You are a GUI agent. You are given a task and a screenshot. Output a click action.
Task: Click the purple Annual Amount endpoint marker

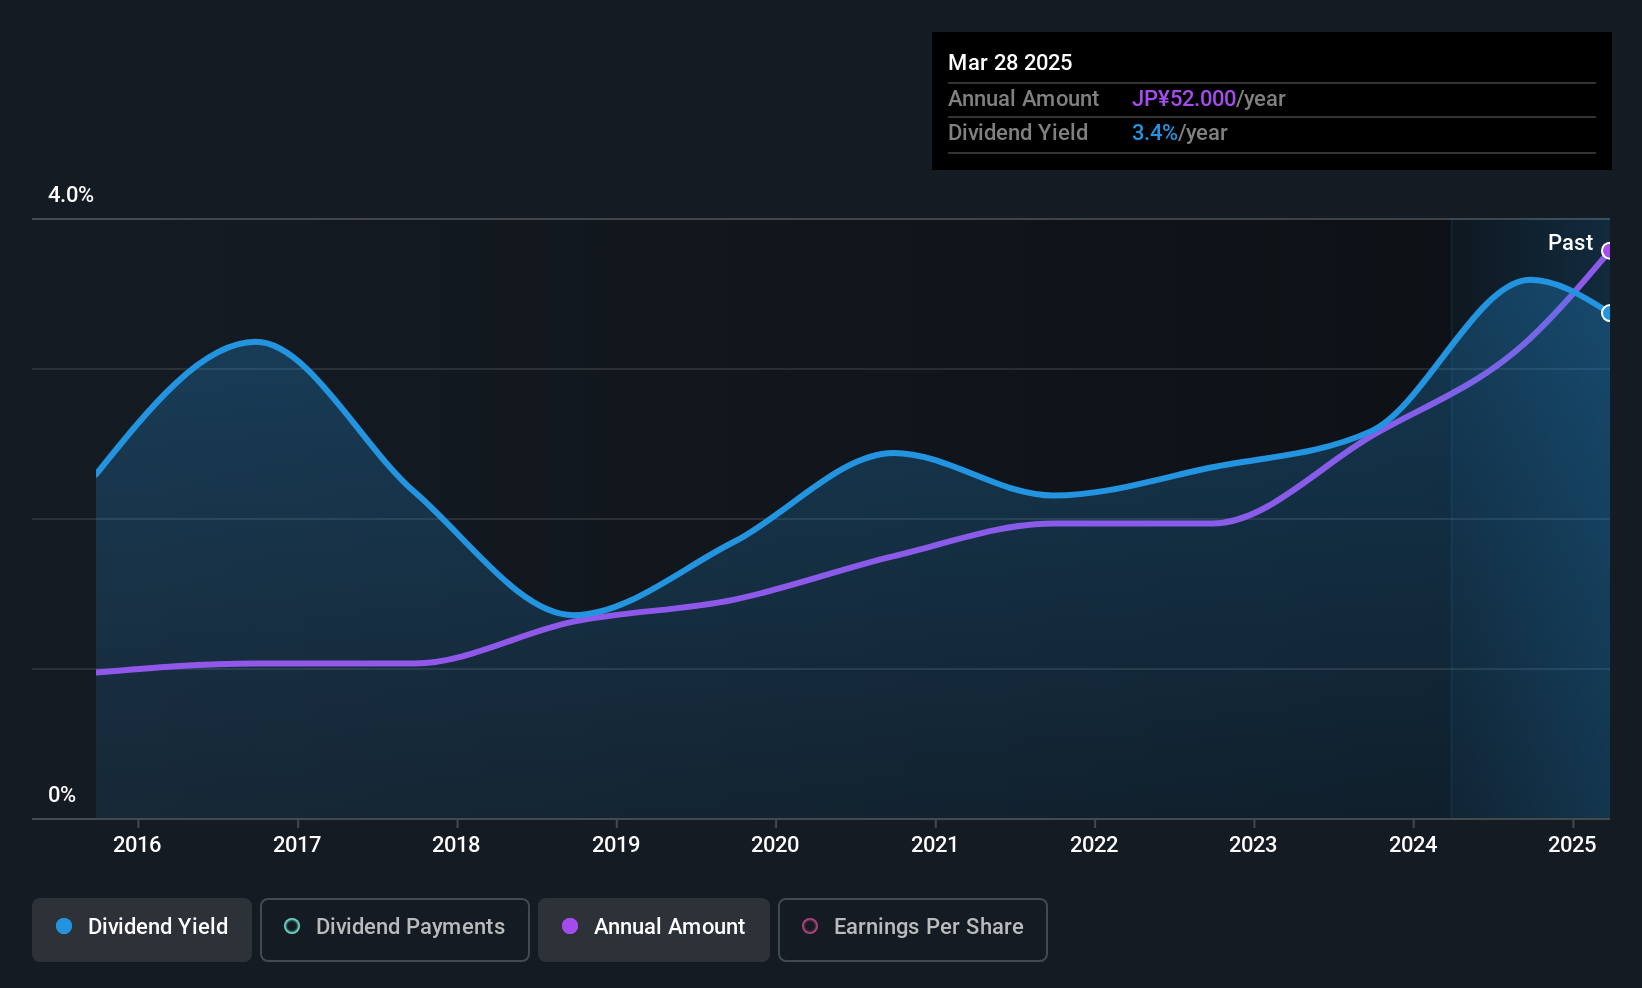click(x=1608, y=251)
